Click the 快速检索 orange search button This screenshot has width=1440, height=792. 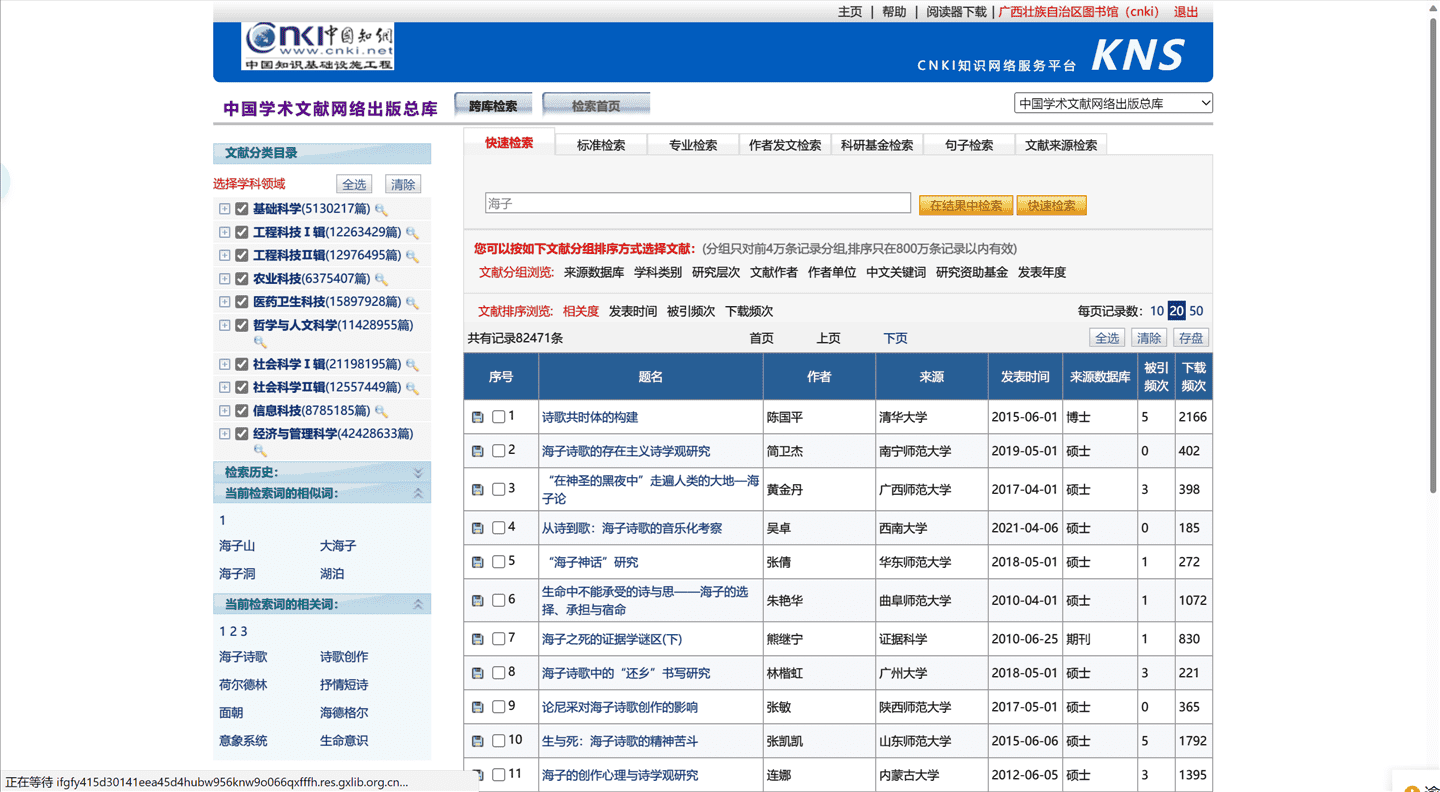1051,205
